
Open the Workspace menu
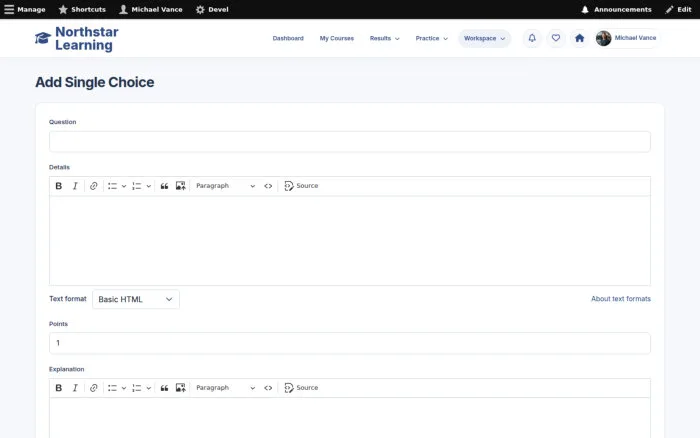coord(484,38)
